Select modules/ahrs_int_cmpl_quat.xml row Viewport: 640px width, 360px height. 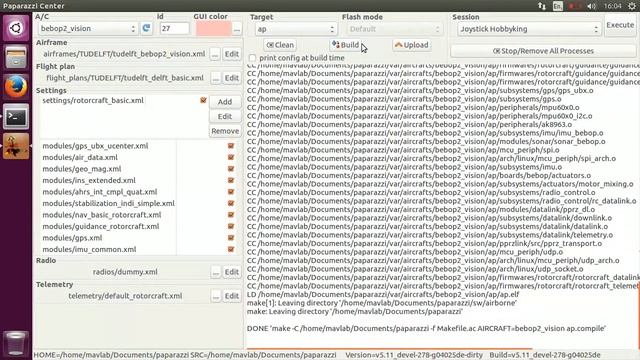click(x=138, y=191)
